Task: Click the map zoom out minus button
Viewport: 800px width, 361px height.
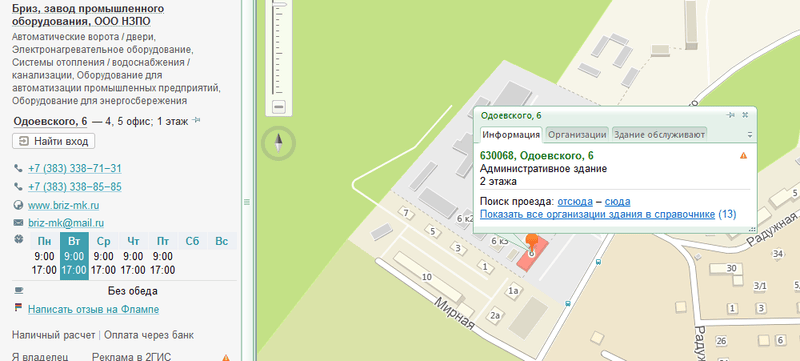Action: tap(279, 107)
